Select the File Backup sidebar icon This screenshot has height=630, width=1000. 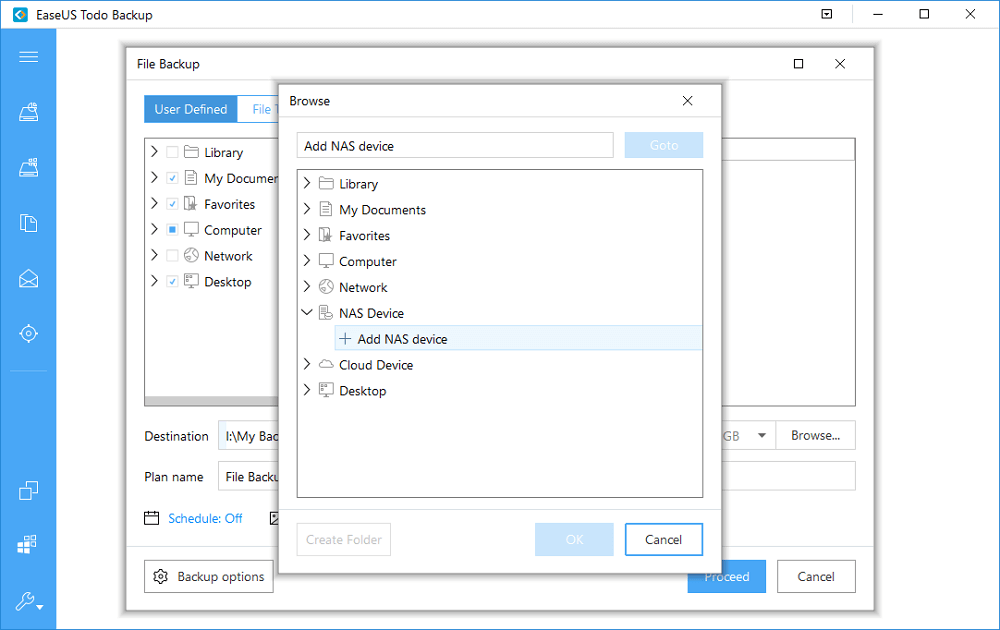click(28, 223)
